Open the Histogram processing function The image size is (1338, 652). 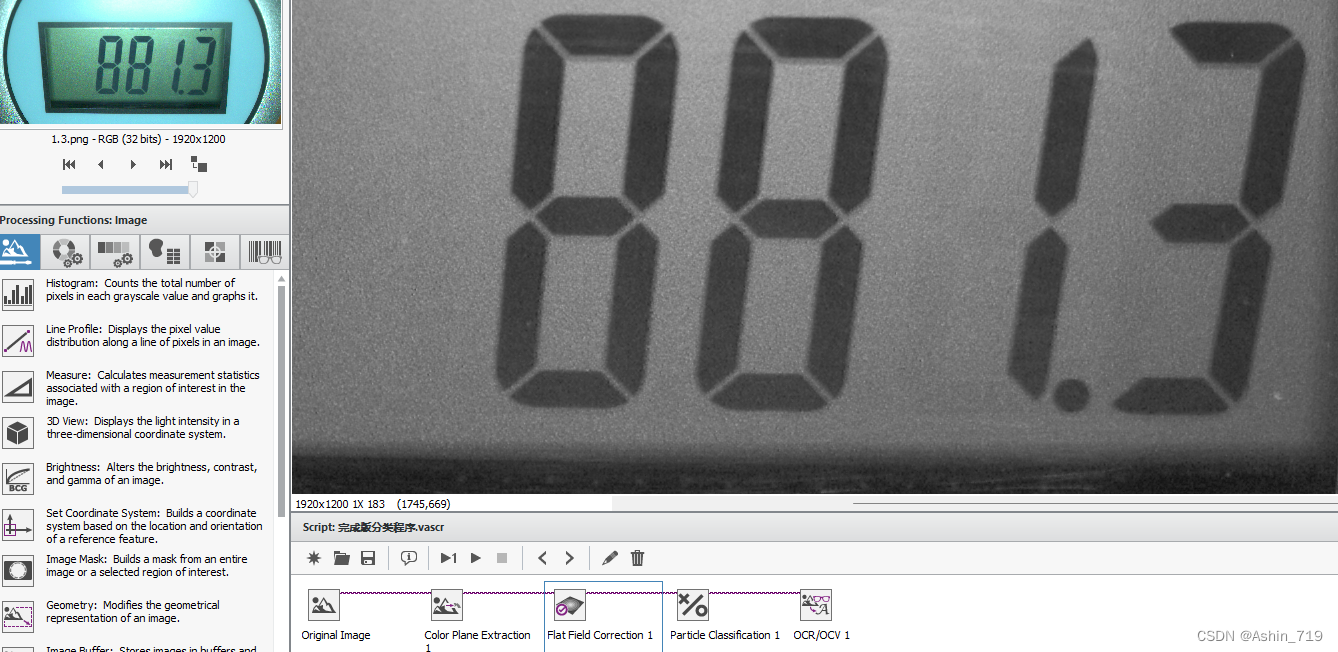pos(18,294)
